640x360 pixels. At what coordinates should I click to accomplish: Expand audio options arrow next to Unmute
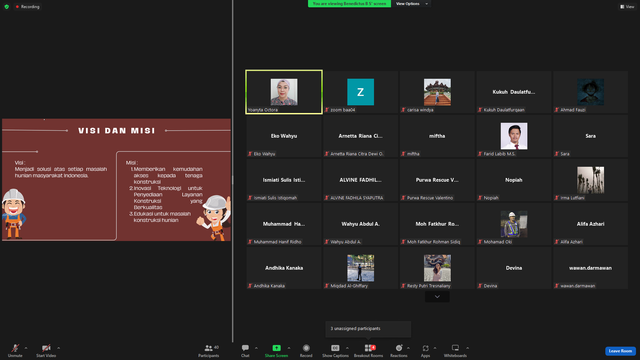click(x=26, y=348)
